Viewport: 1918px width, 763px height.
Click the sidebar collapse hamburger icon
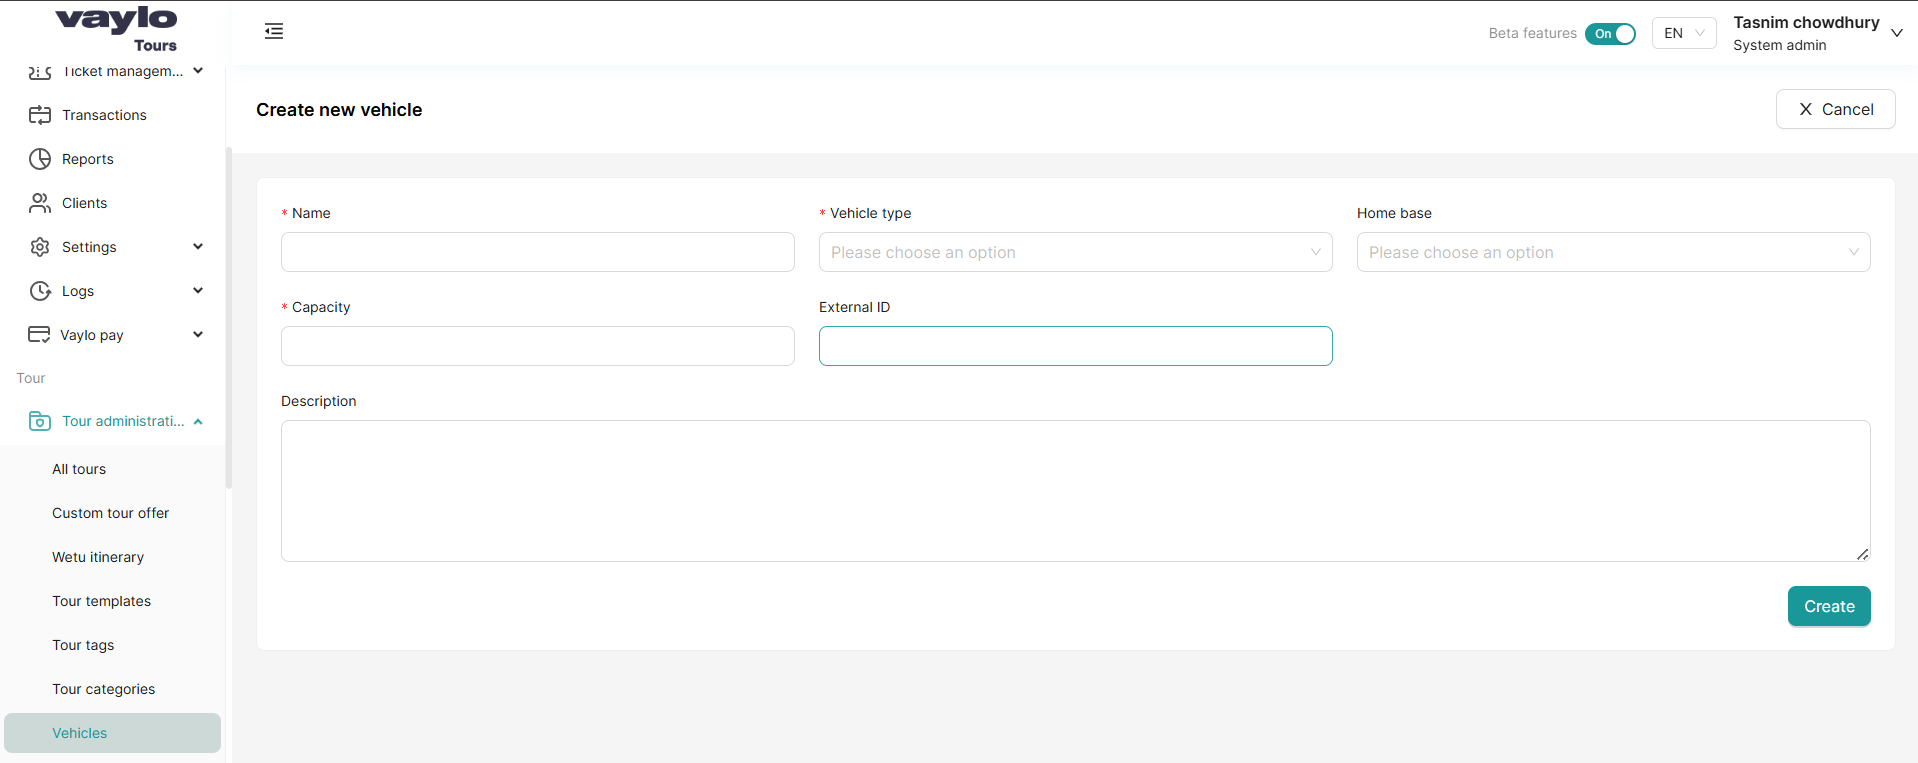coord(274,32)
